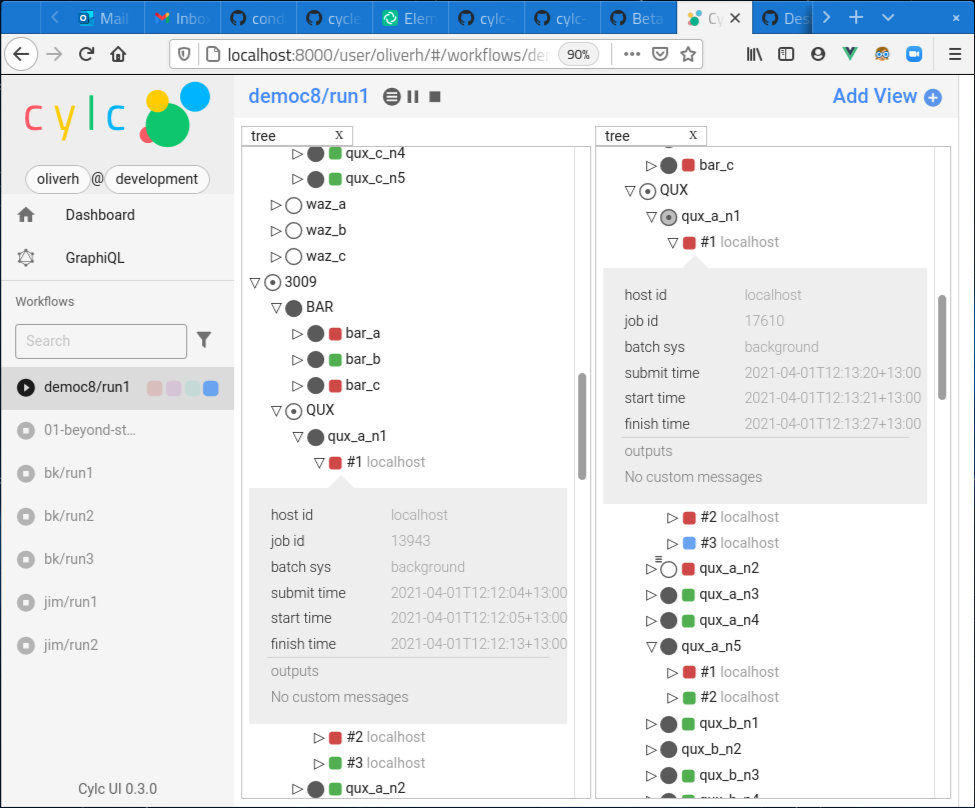Pause the democ8/run1 workflow
This screenshot has width=975, height=808.
pyautogui.click(x=413, y=97)
